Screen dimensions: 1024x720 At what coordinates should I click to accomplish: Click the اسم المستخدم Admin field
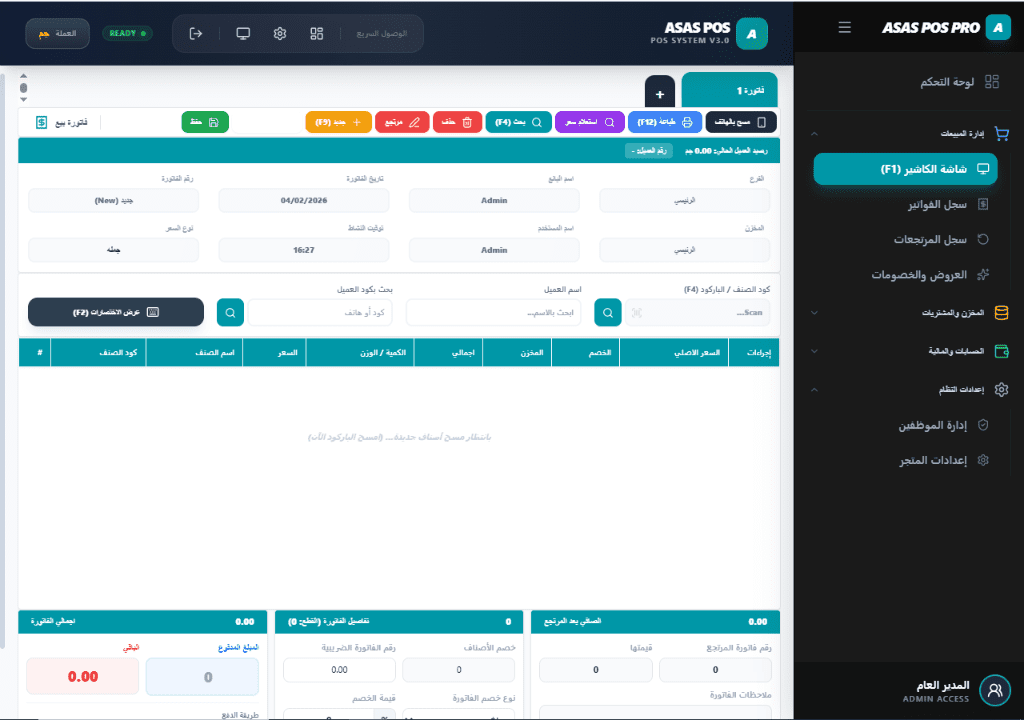[x=494, y=250]
